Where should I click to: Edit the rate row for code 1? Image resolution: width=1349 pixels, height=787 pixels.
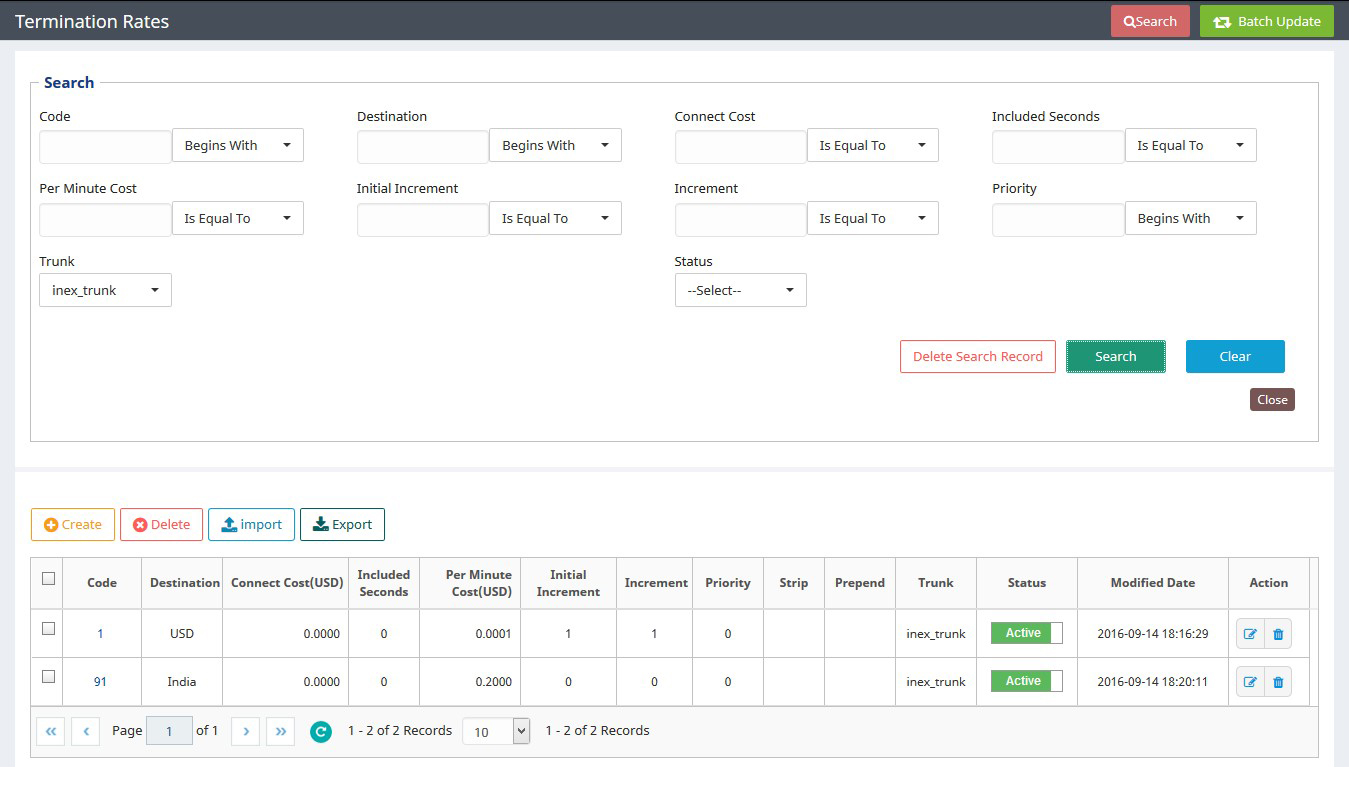tap(1250, 634)
